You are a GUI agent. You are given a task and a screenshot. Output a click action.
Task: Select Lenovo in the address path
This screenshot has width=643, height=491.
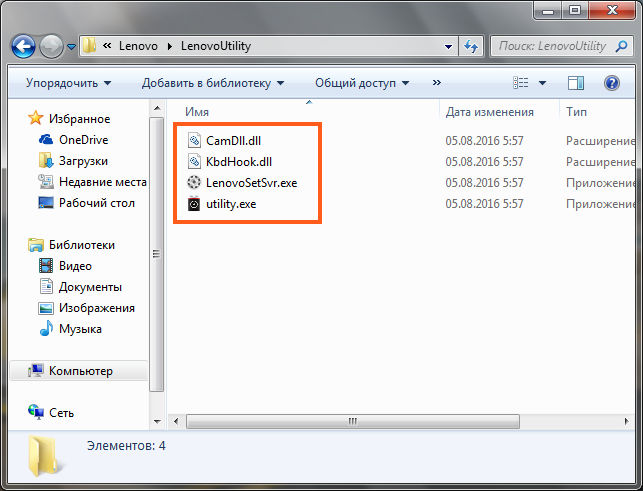138,46
